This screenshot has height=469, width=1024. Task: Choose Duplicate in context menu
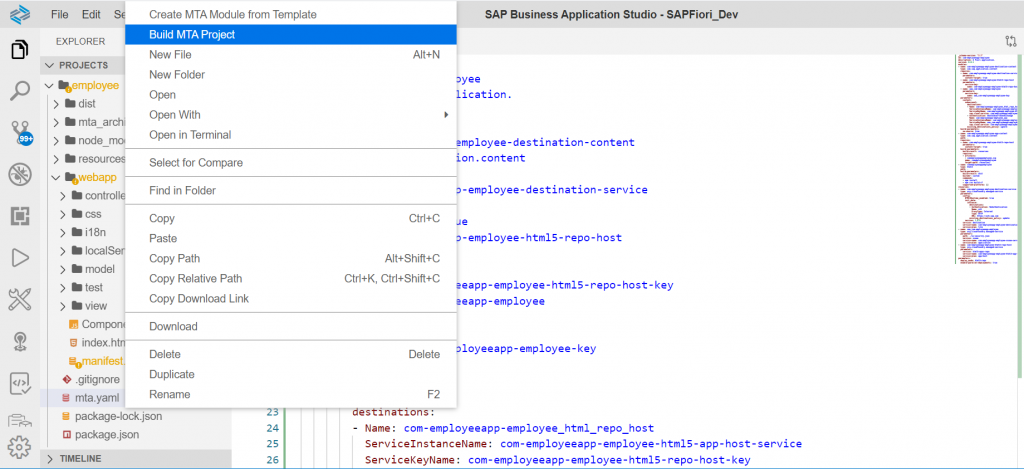coord(291,374)
